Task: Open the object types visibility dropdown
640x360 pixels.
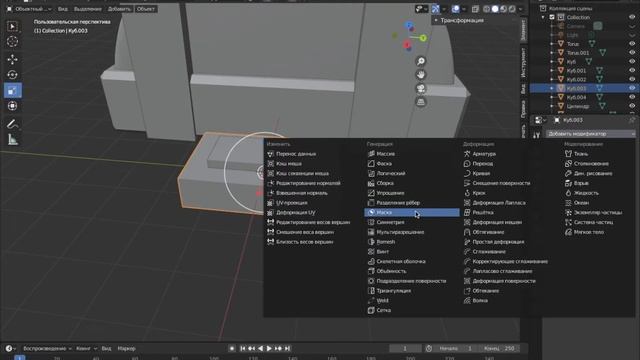Action: [421, 9]
